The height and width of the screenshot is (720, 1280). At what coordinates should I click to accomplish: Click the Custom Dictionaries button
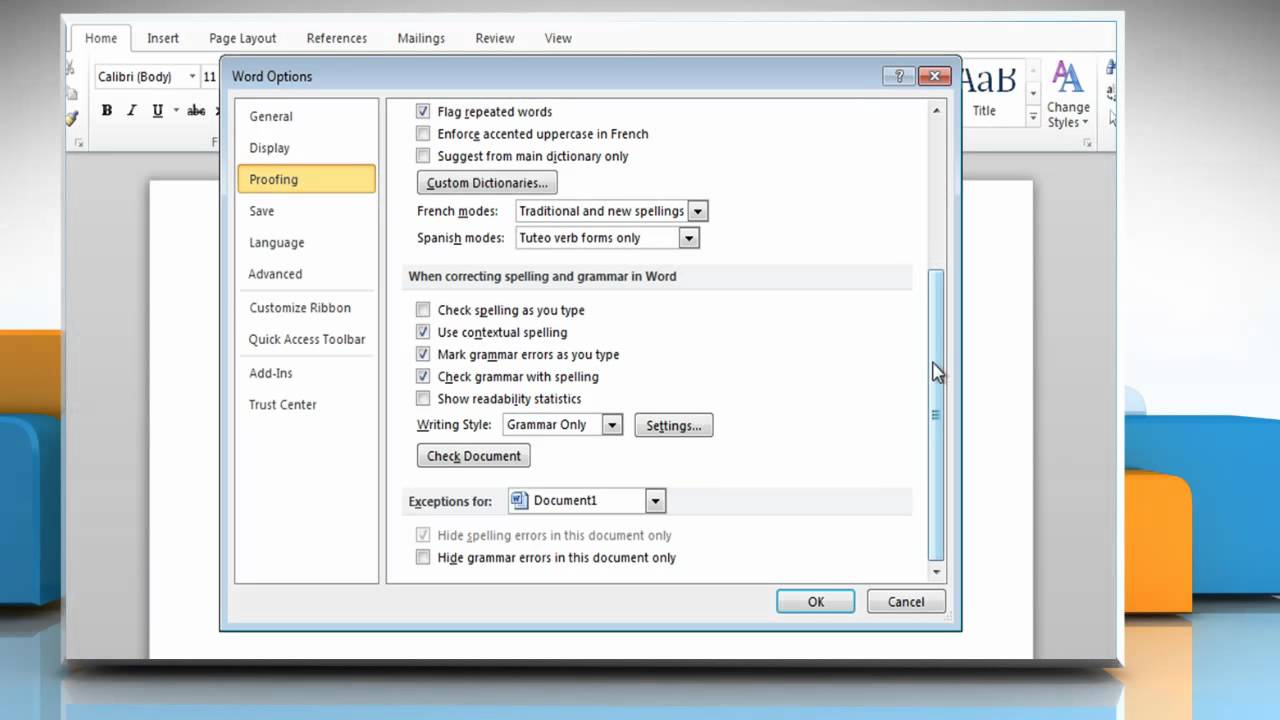pyautogui.click(x=487, y=183)
